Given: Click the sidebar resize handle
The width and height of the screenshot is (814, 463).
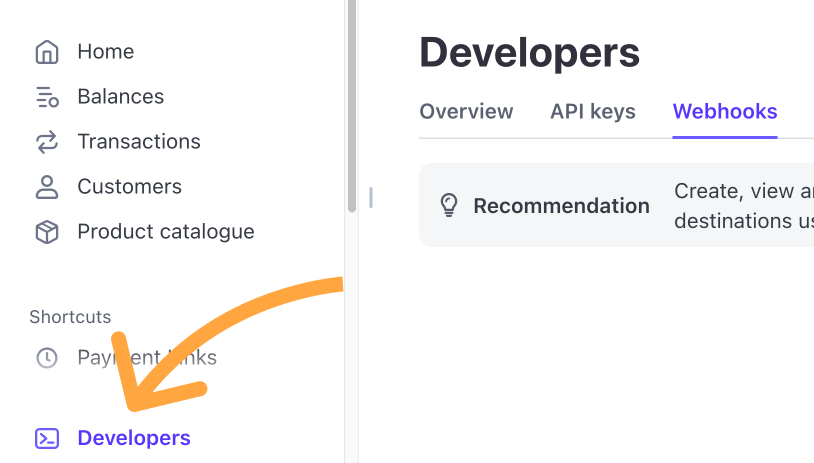Looking at the screenshot, I should point(371,198).
